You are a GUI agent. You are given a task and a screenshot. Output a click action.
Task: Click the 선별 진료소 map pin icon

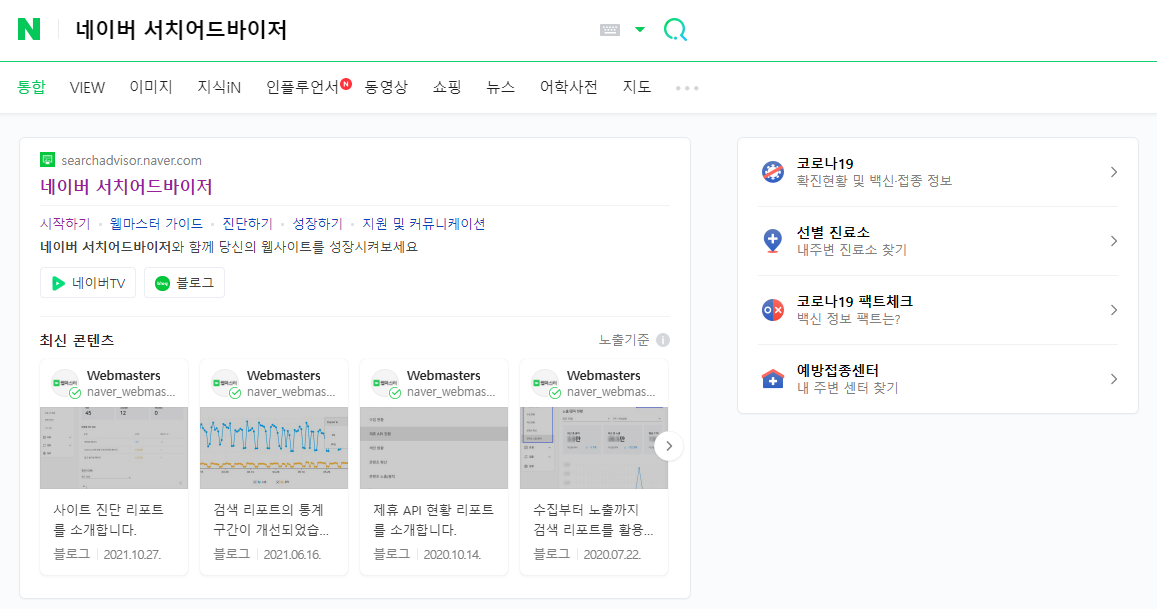[x=773, y=241]
